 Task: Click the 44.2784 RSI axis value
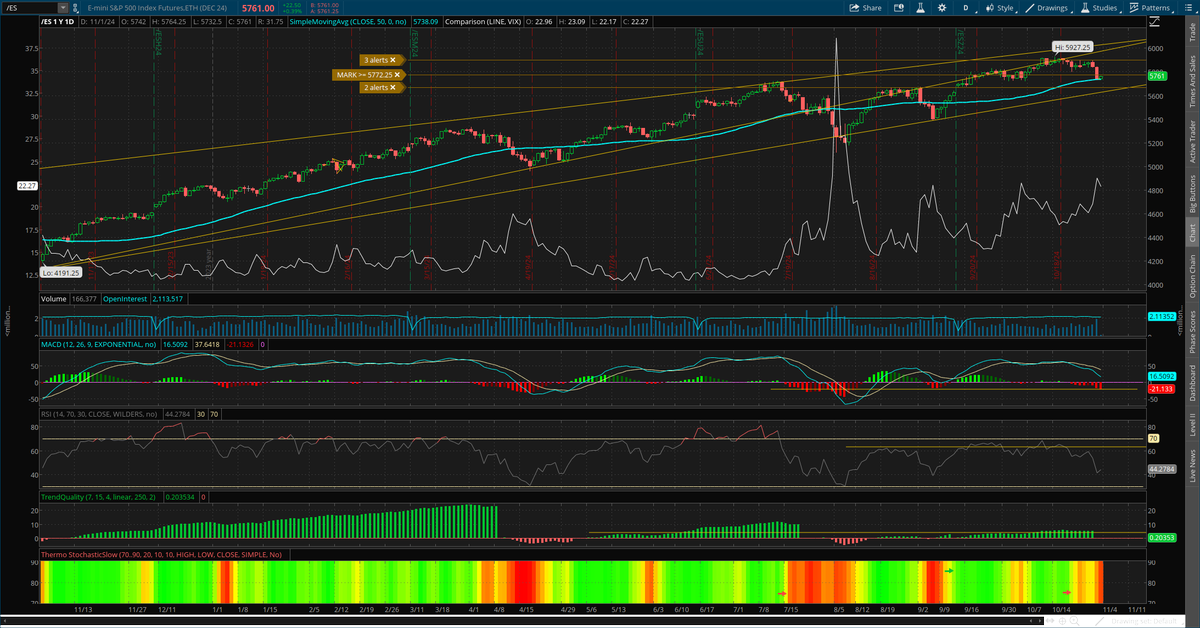1160,468
